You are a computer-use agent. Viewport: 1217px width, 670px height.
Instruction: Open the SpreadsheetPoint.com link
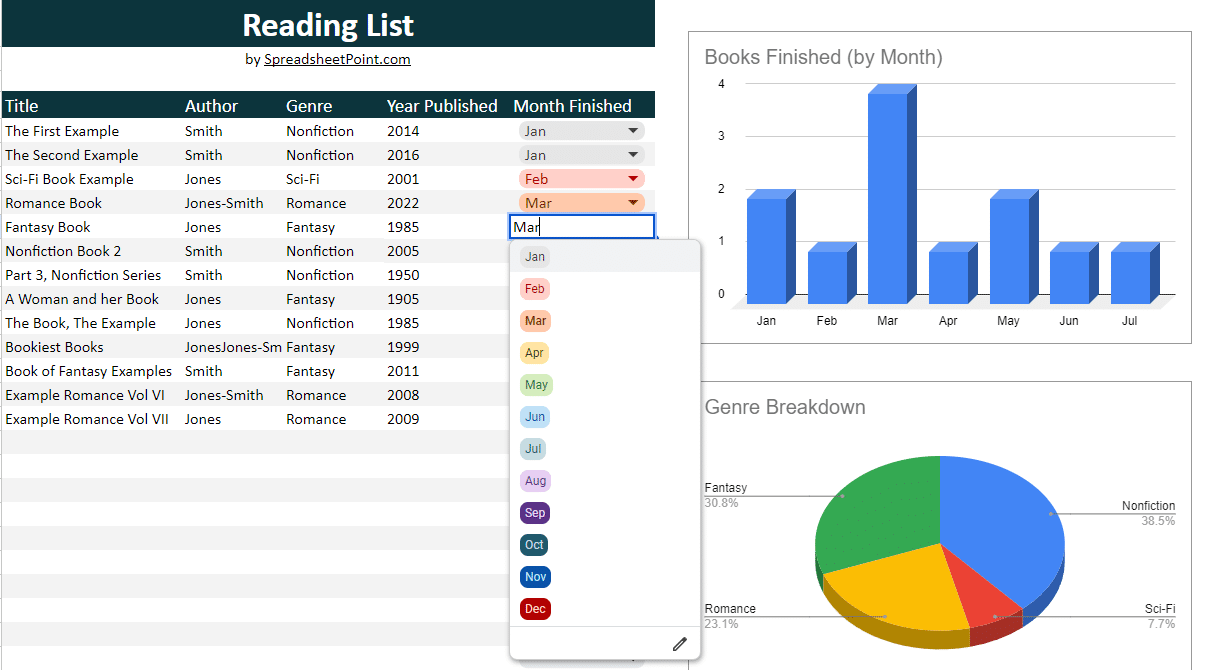tap(336, 60)
